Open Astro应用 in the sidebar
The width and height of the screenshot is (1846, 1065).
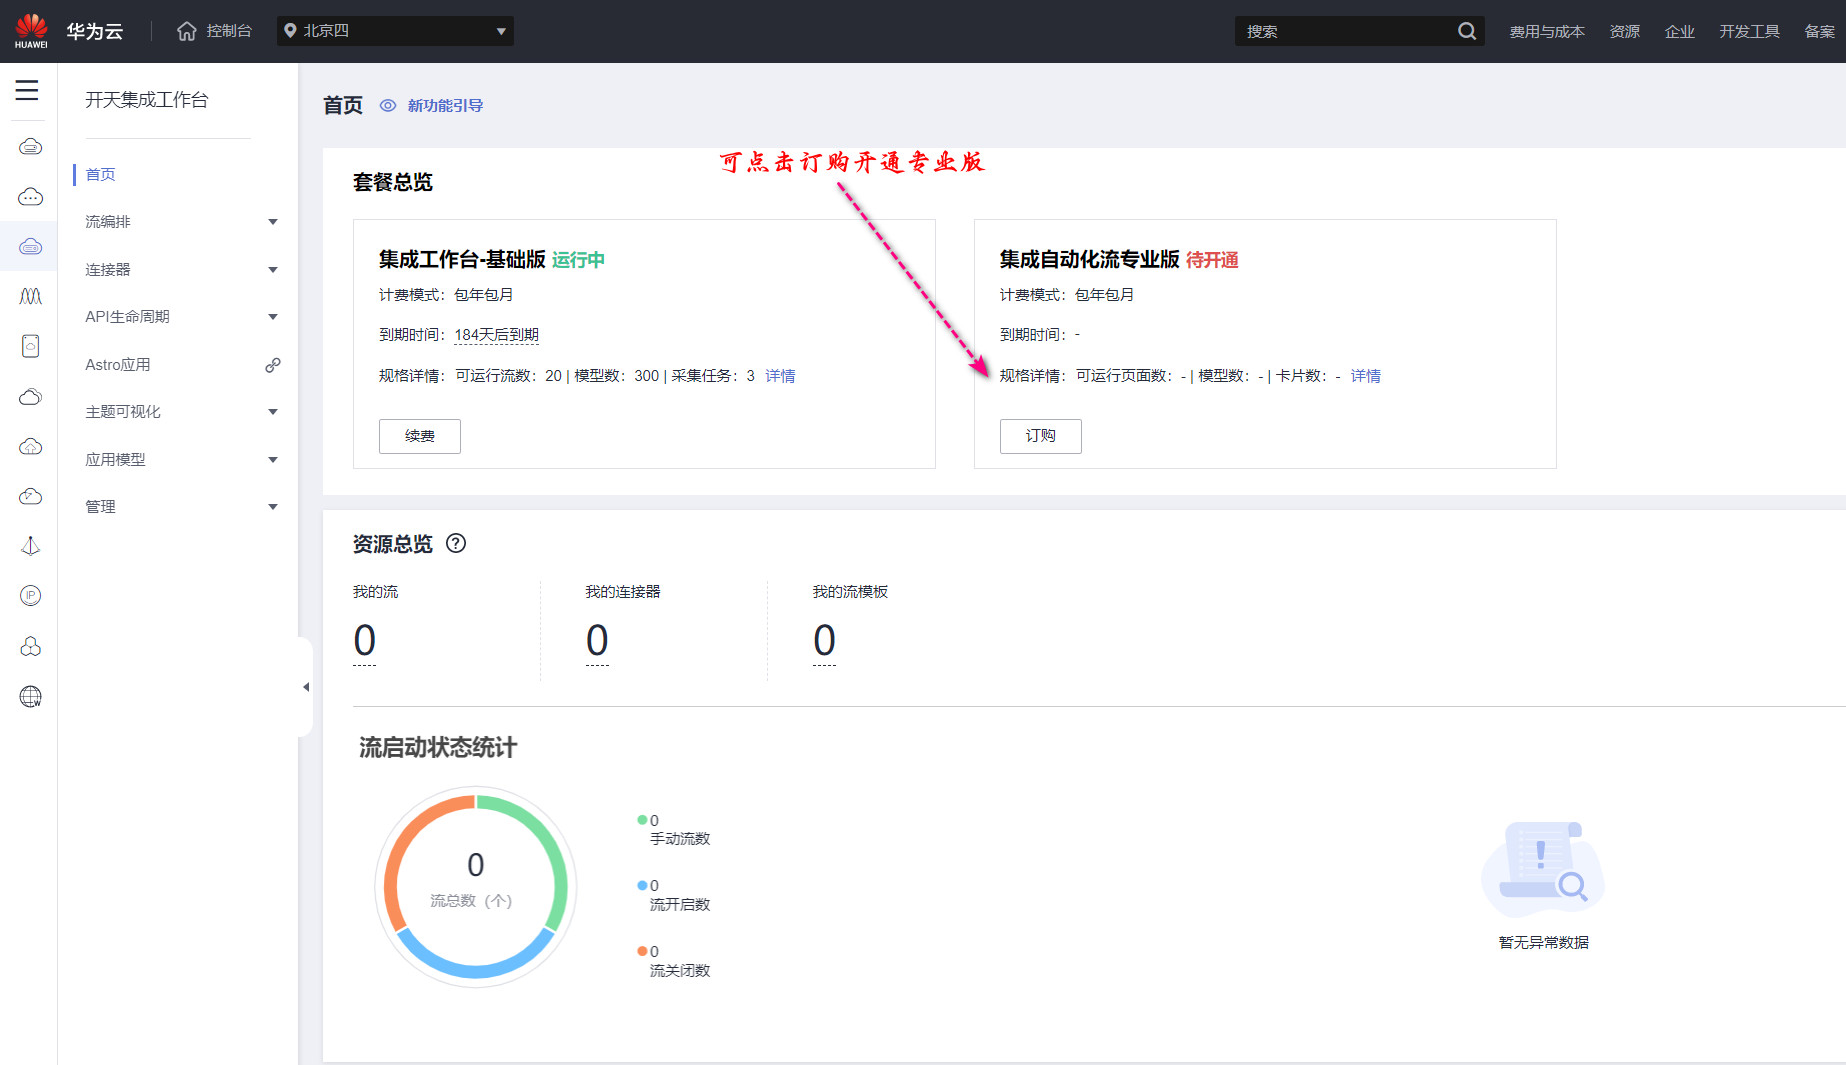[x=118, y=365]
